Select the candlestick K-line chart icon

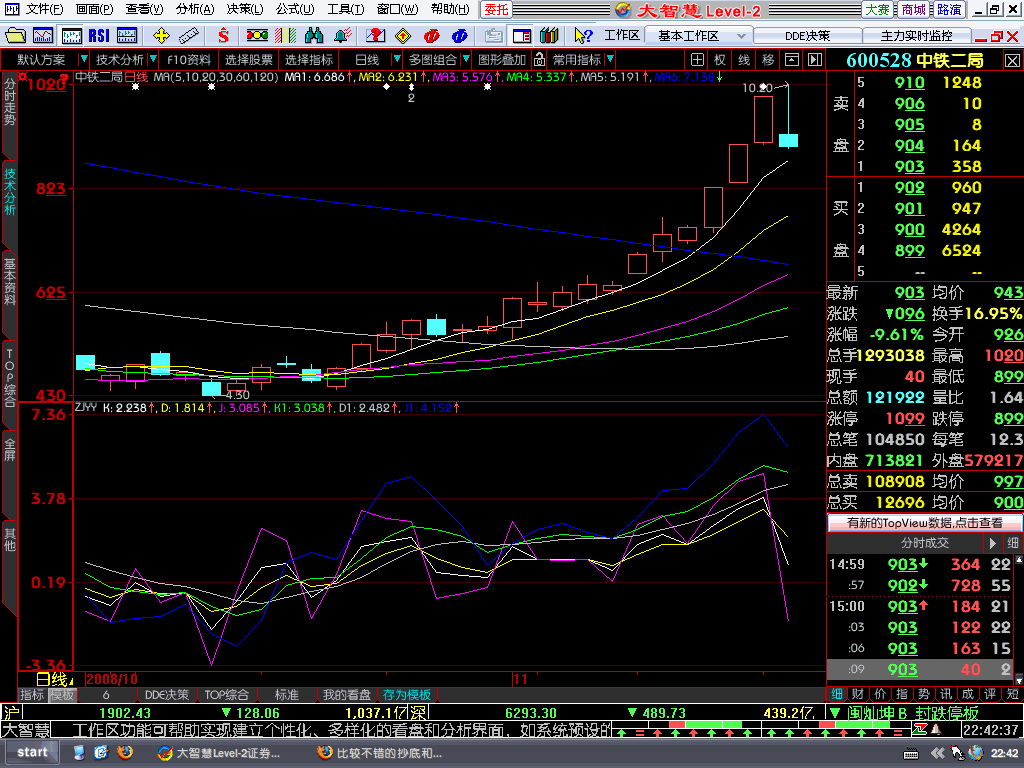(x=71, y=35)
